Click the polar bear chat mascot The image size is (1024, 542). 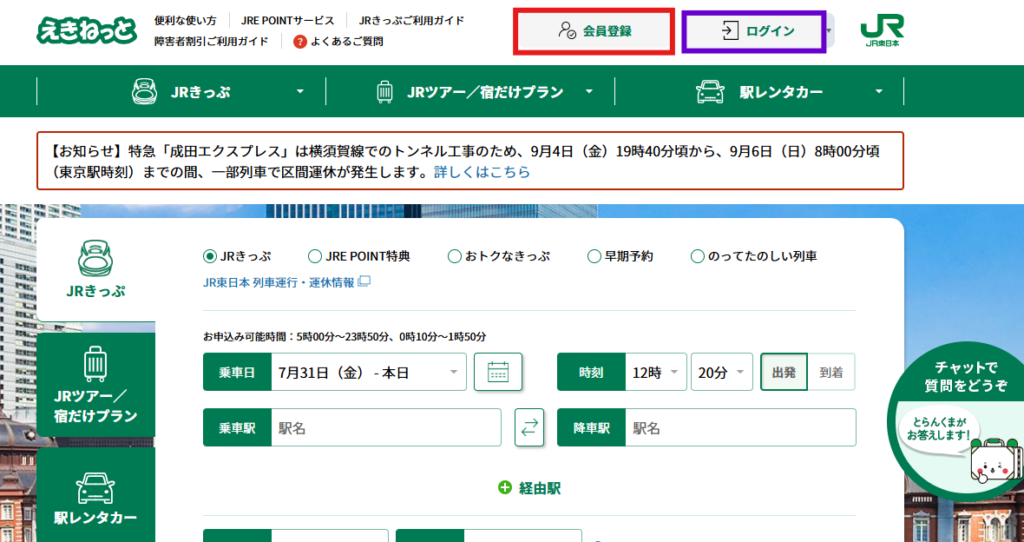996,459
